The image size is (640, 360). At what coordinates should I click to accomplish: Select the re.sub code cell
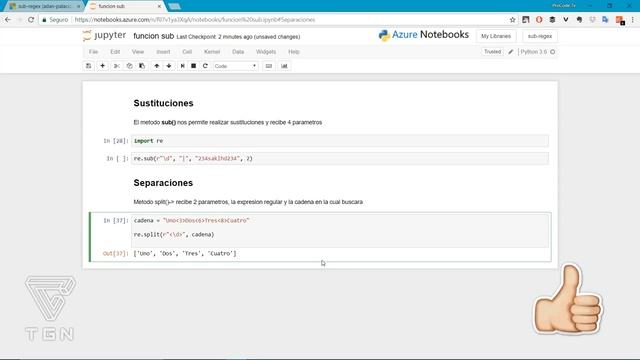click(x=340, y=158)
